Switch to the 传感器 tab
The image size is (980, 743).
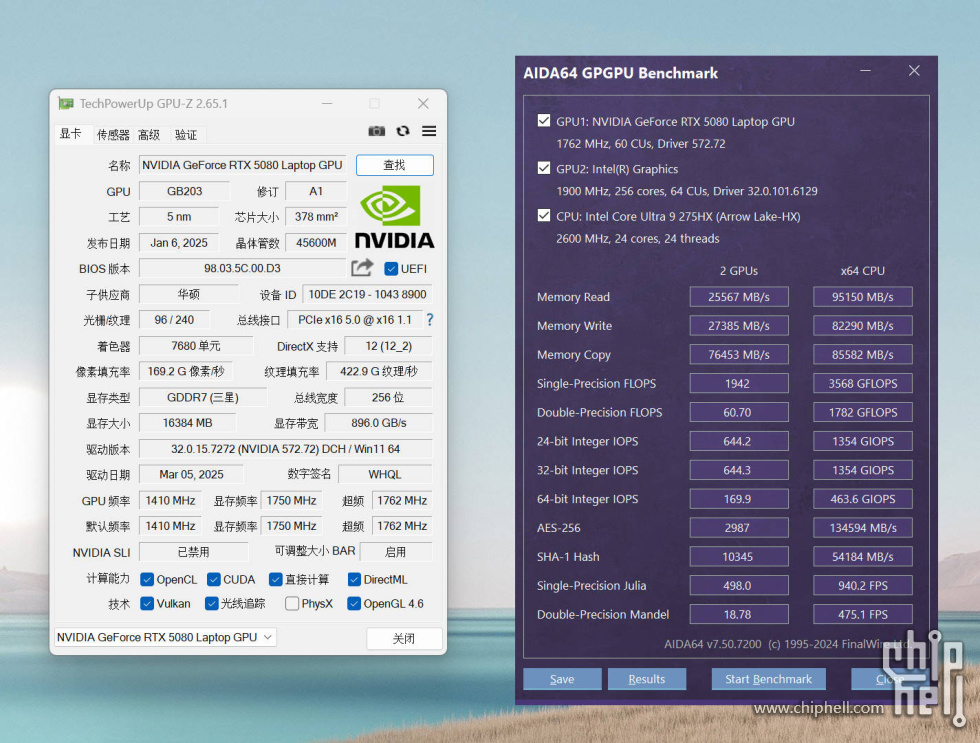click(x=112, y=134)
